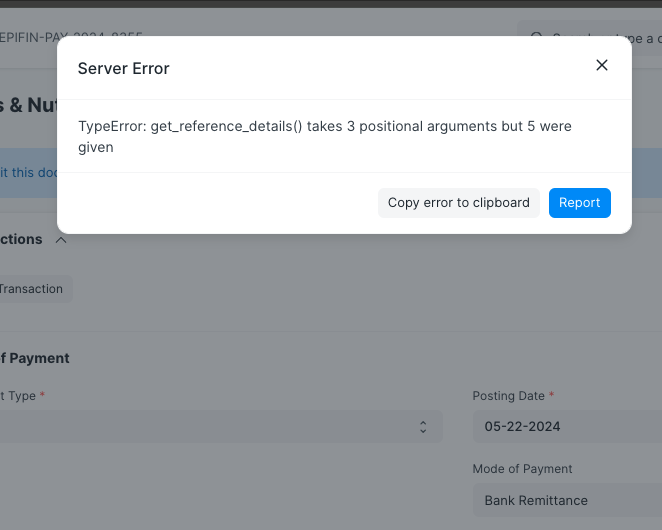Click the 'it this doc' link in banner
Viewport: 662px width, 530px height.
pos(28,173)
